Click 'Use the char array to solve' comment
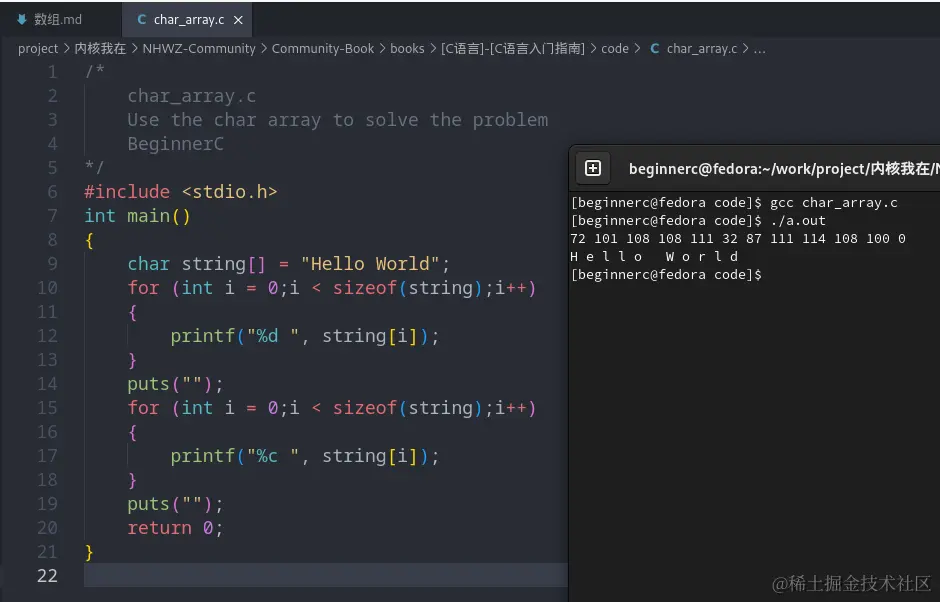Viewport: 940px width, 602px height. (x=338, y=120)
